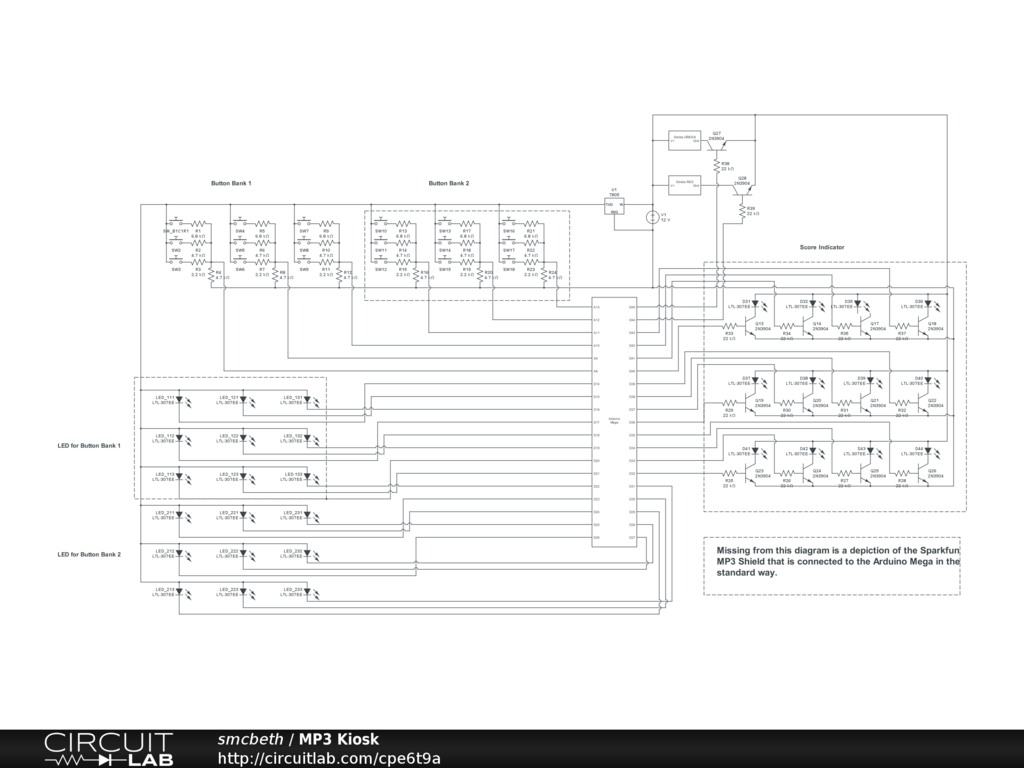Screen dimensions: 1024x768
Task: Select the Arduino Mega chip symbol
Action: point(613,421)
